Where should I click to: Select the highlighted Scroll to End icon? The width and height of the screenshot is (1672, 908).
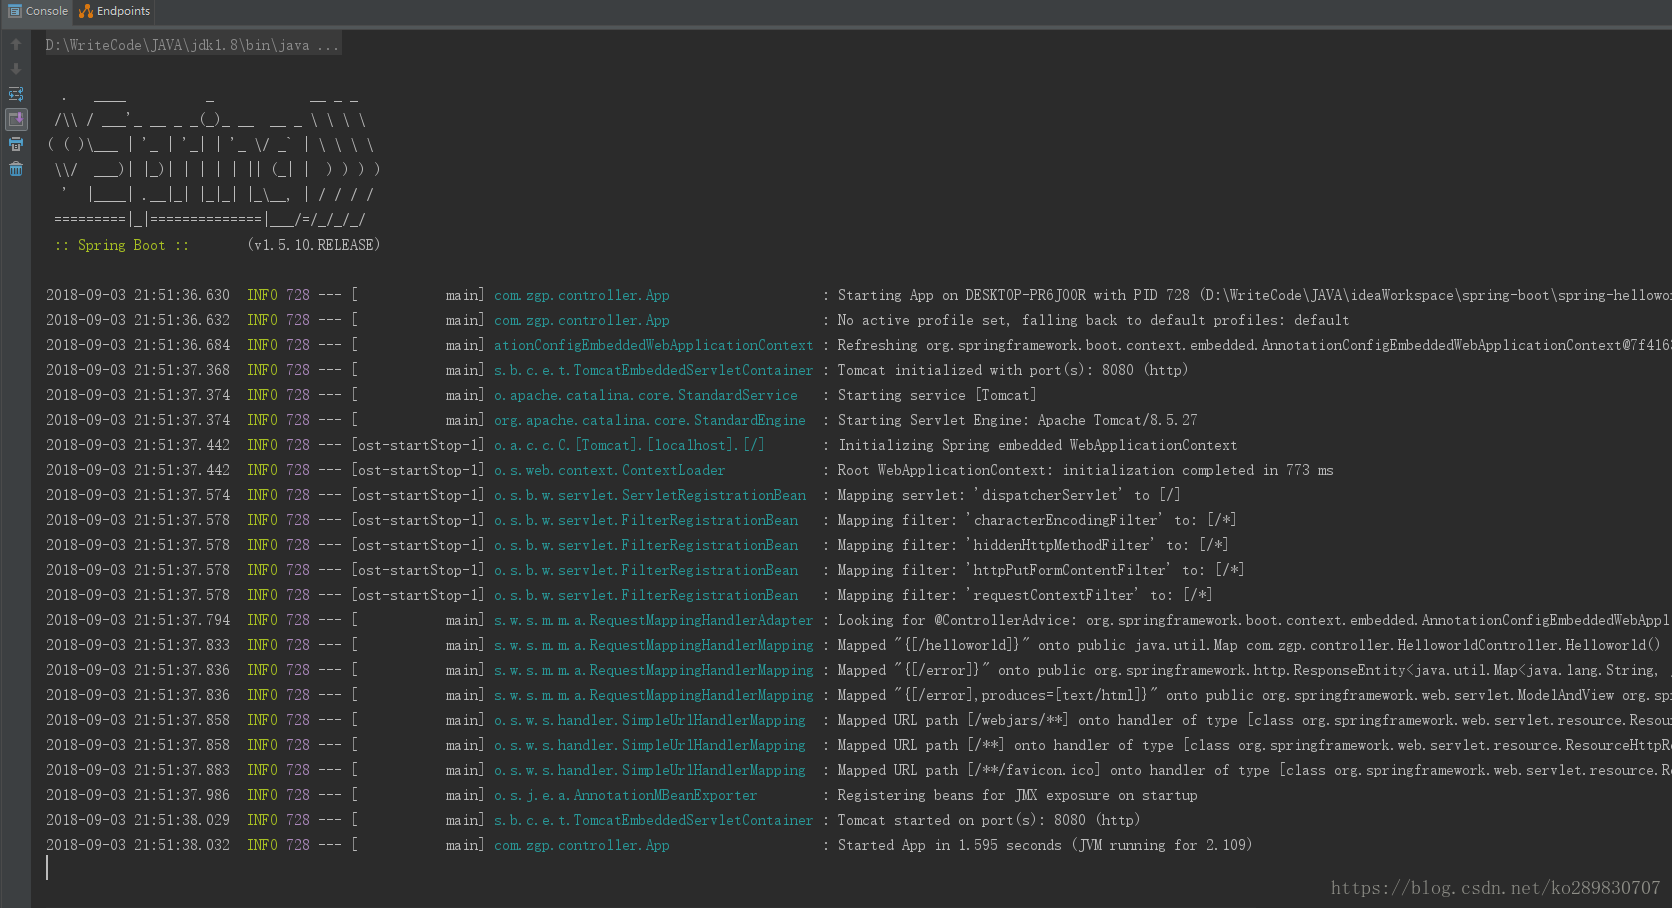click(x=16, y=119)
